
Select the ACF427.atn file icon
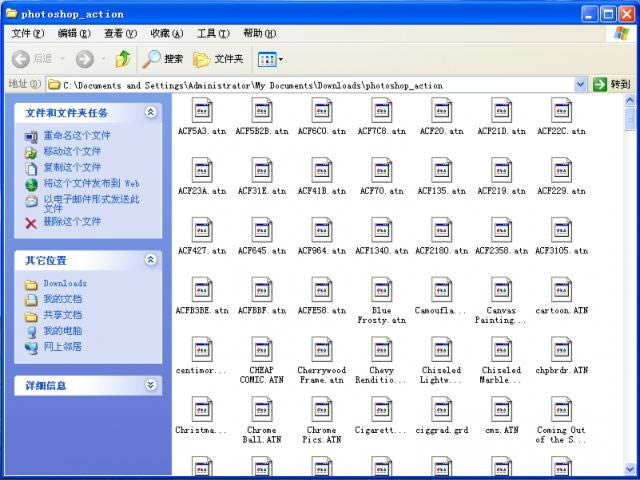click(x=202, y=230)
